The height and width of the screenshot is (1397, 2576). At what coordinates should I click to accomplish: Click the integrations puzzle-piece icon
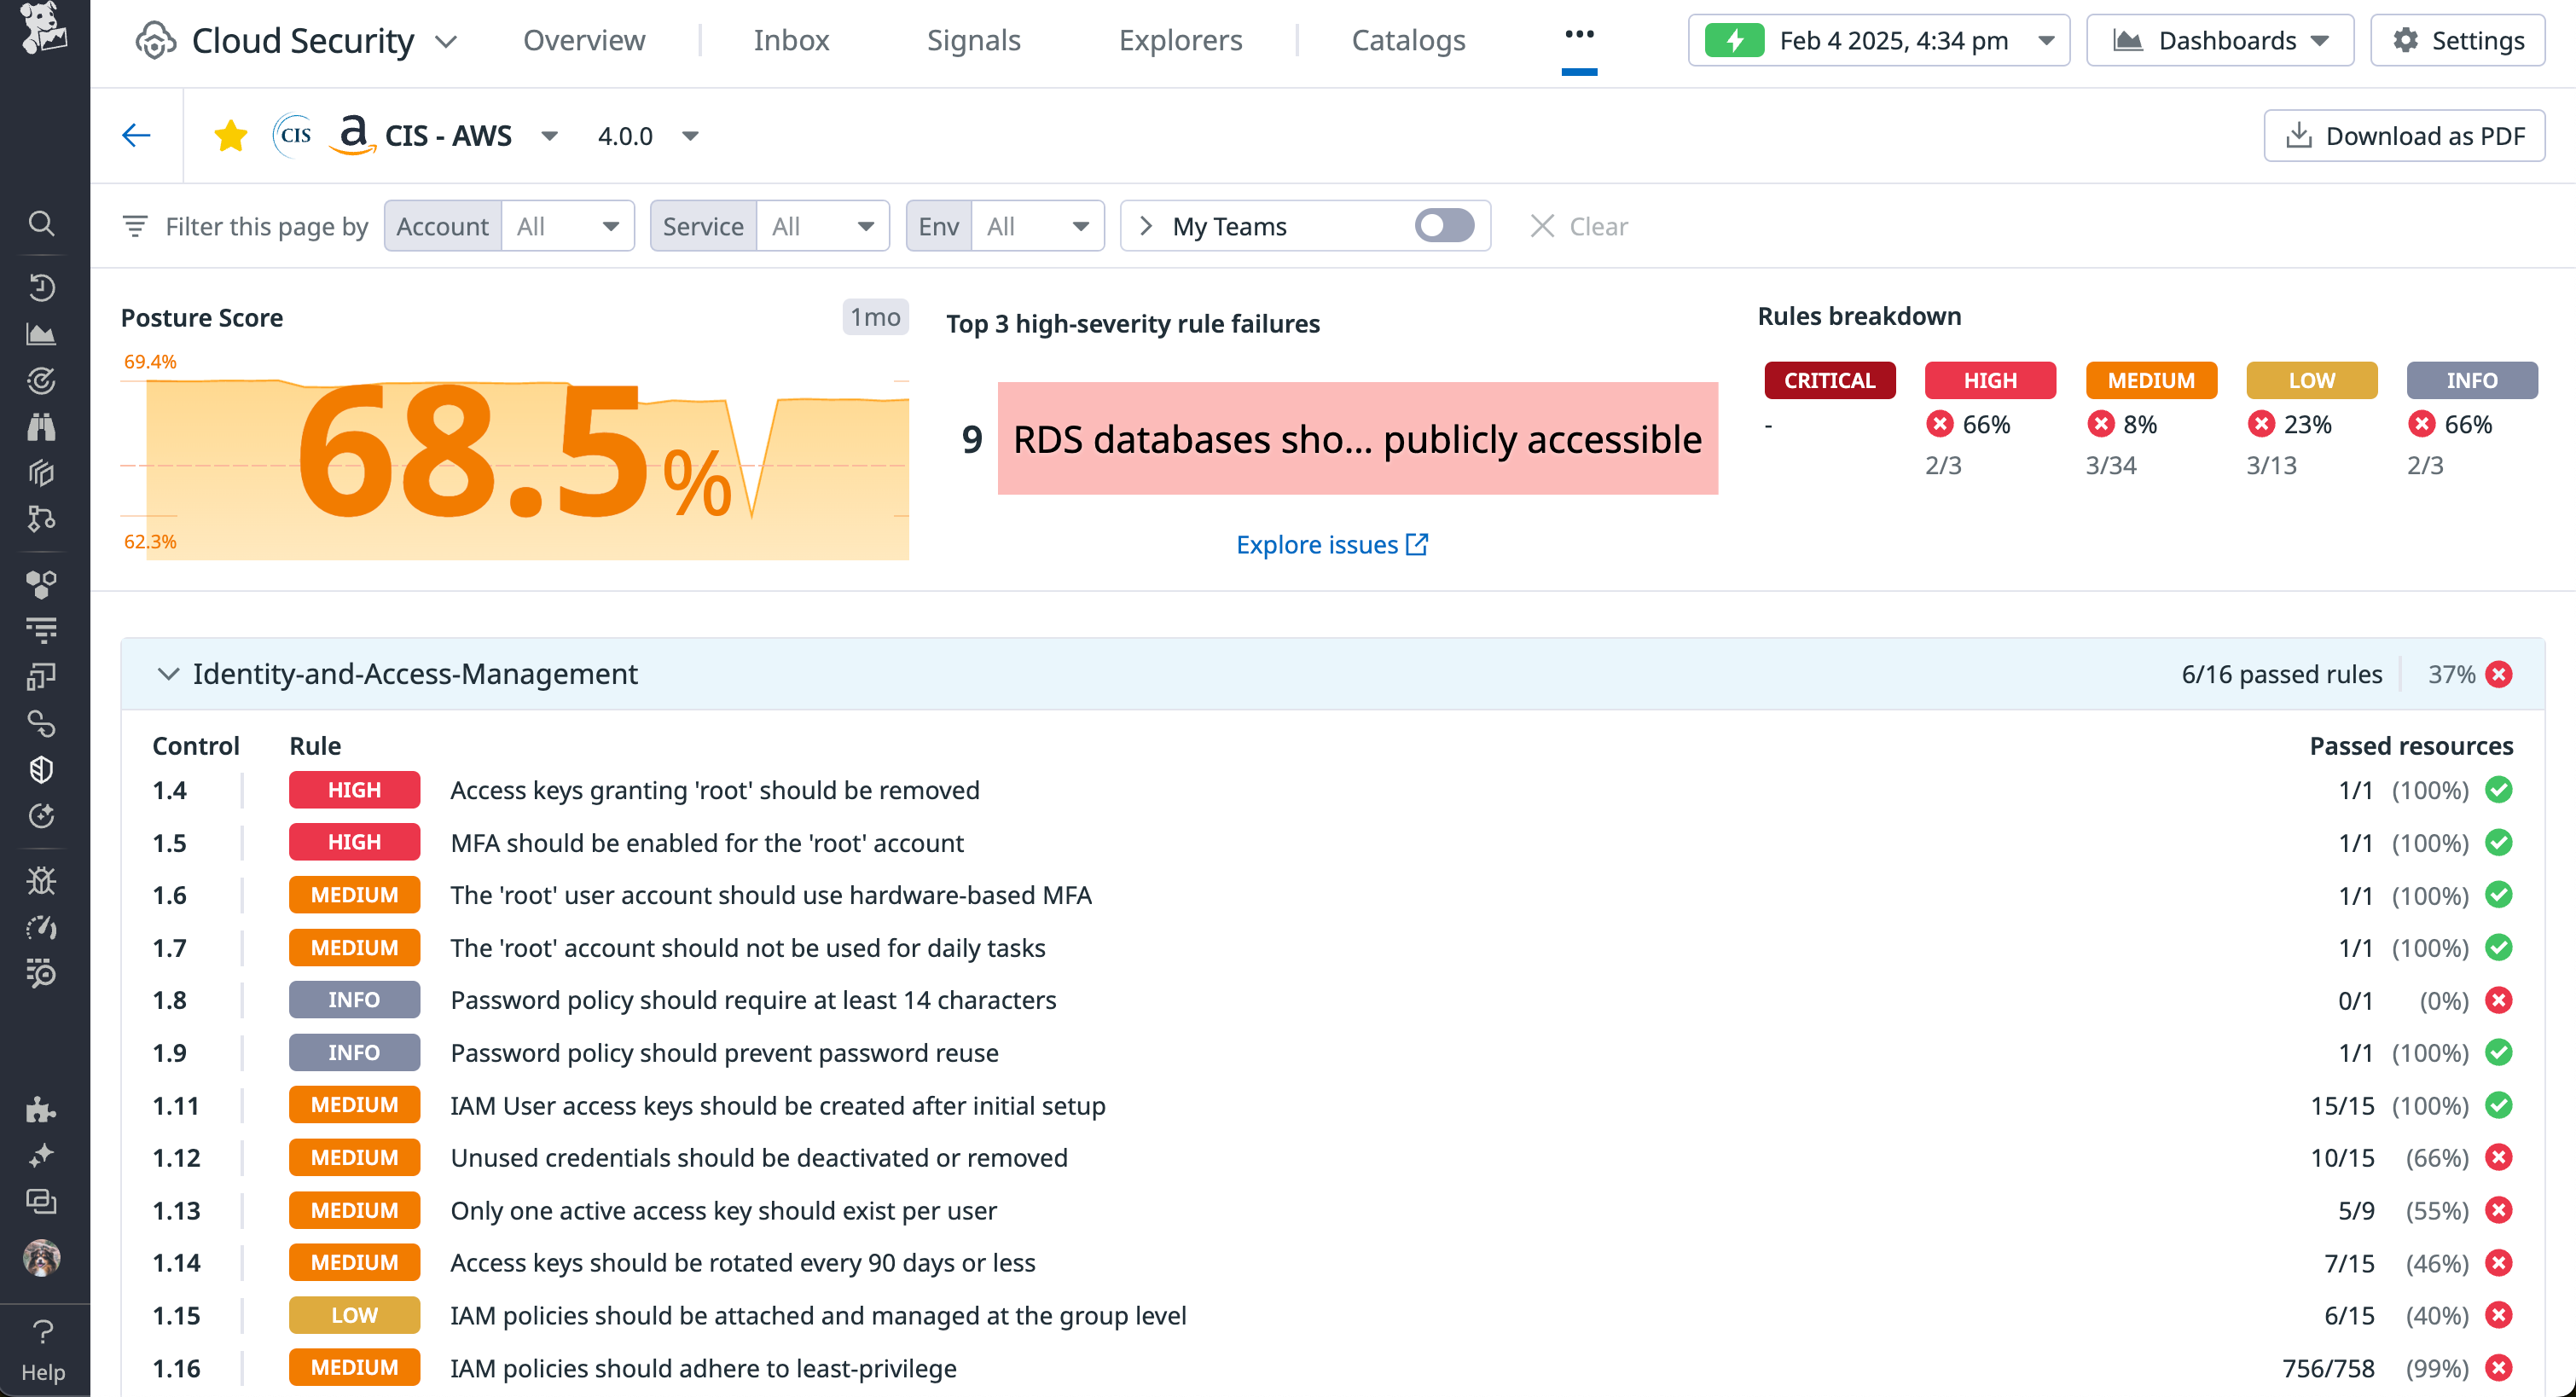[41, 1110]
